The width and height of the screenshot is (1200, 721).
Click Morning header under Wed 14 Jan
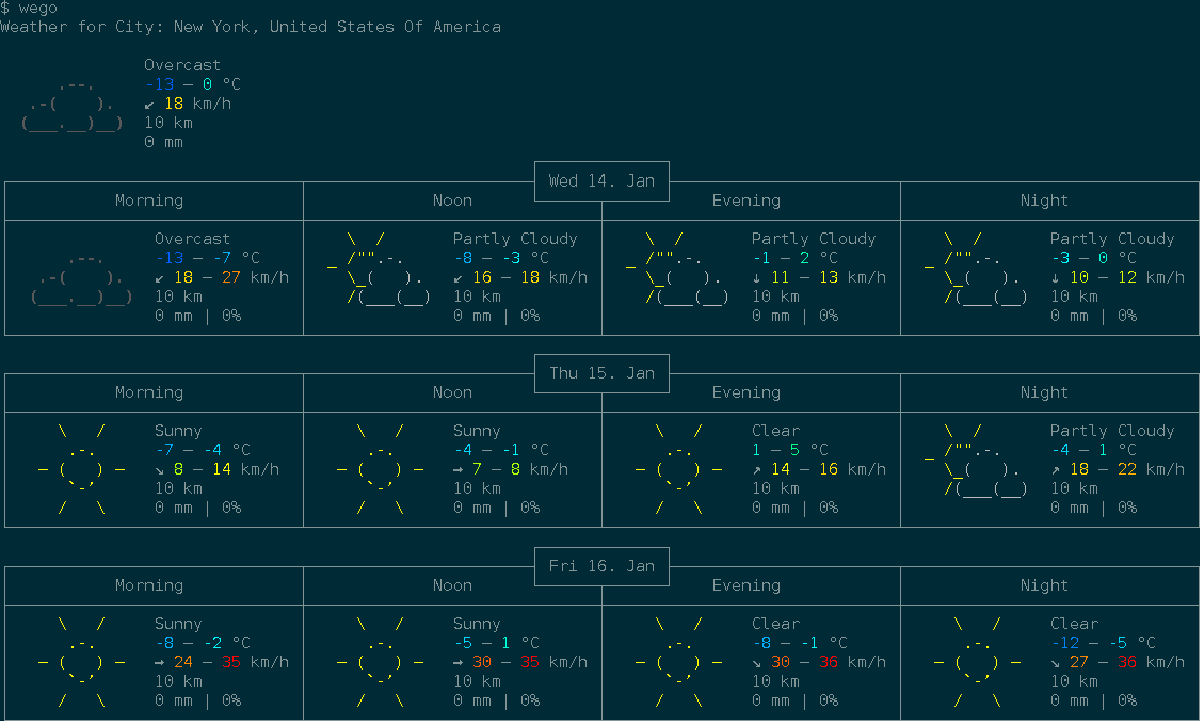[149, 200]
